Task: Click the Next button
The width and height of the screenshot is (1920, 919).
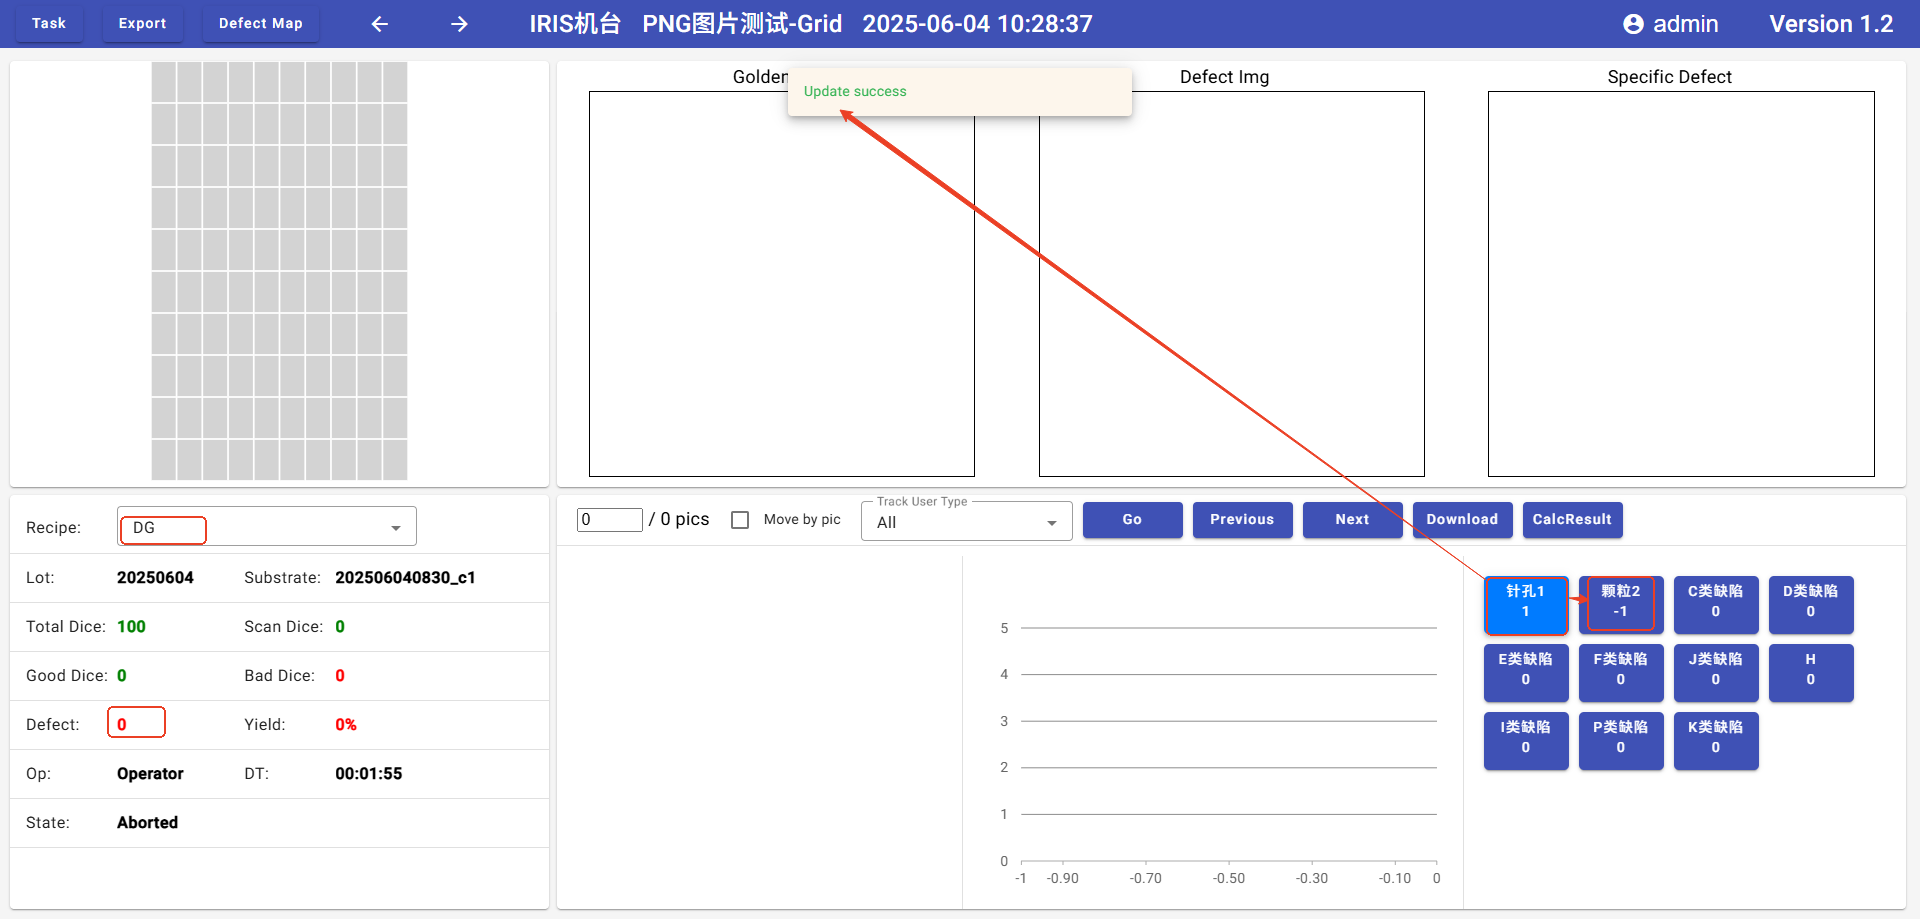Action: point(1352,520)
